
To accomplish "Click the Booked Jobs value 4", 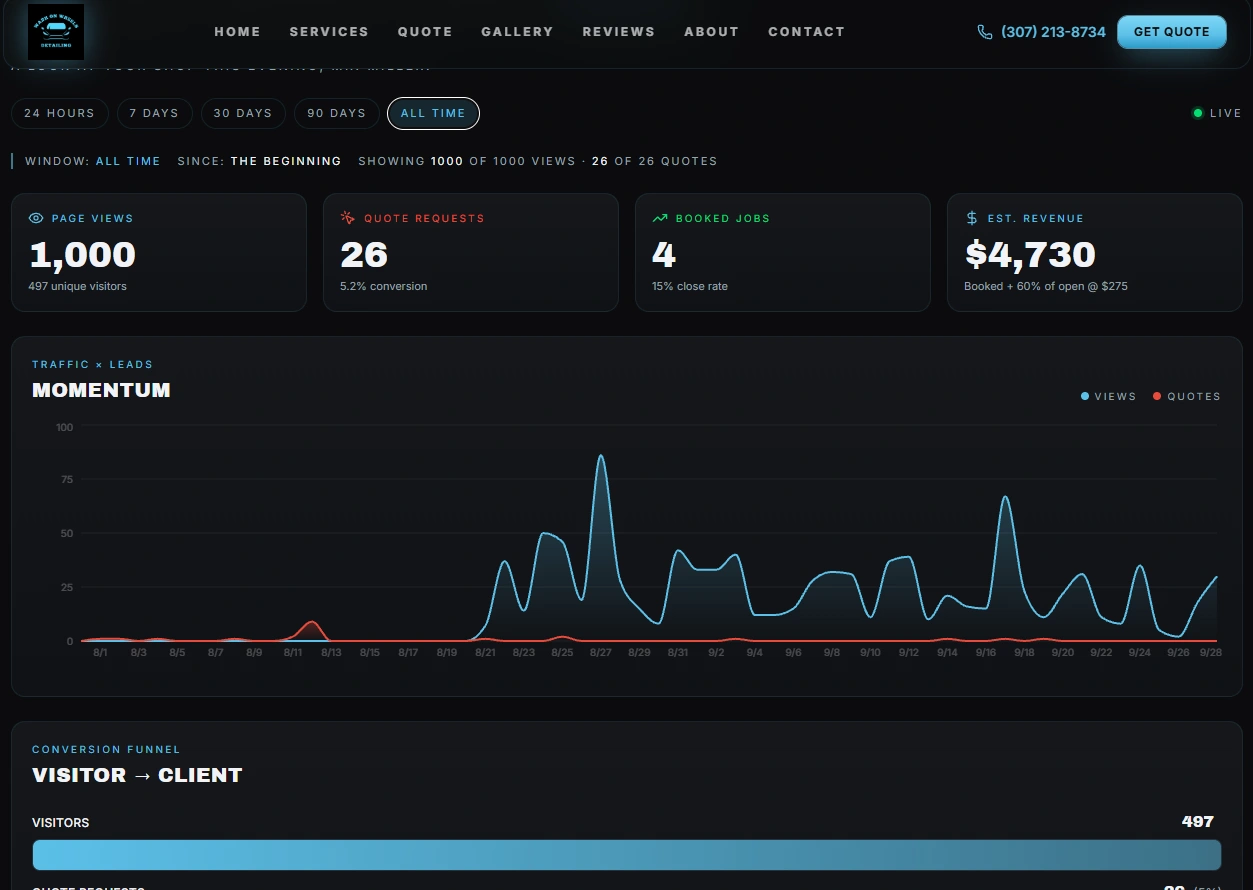I will [x=664, y=255].
